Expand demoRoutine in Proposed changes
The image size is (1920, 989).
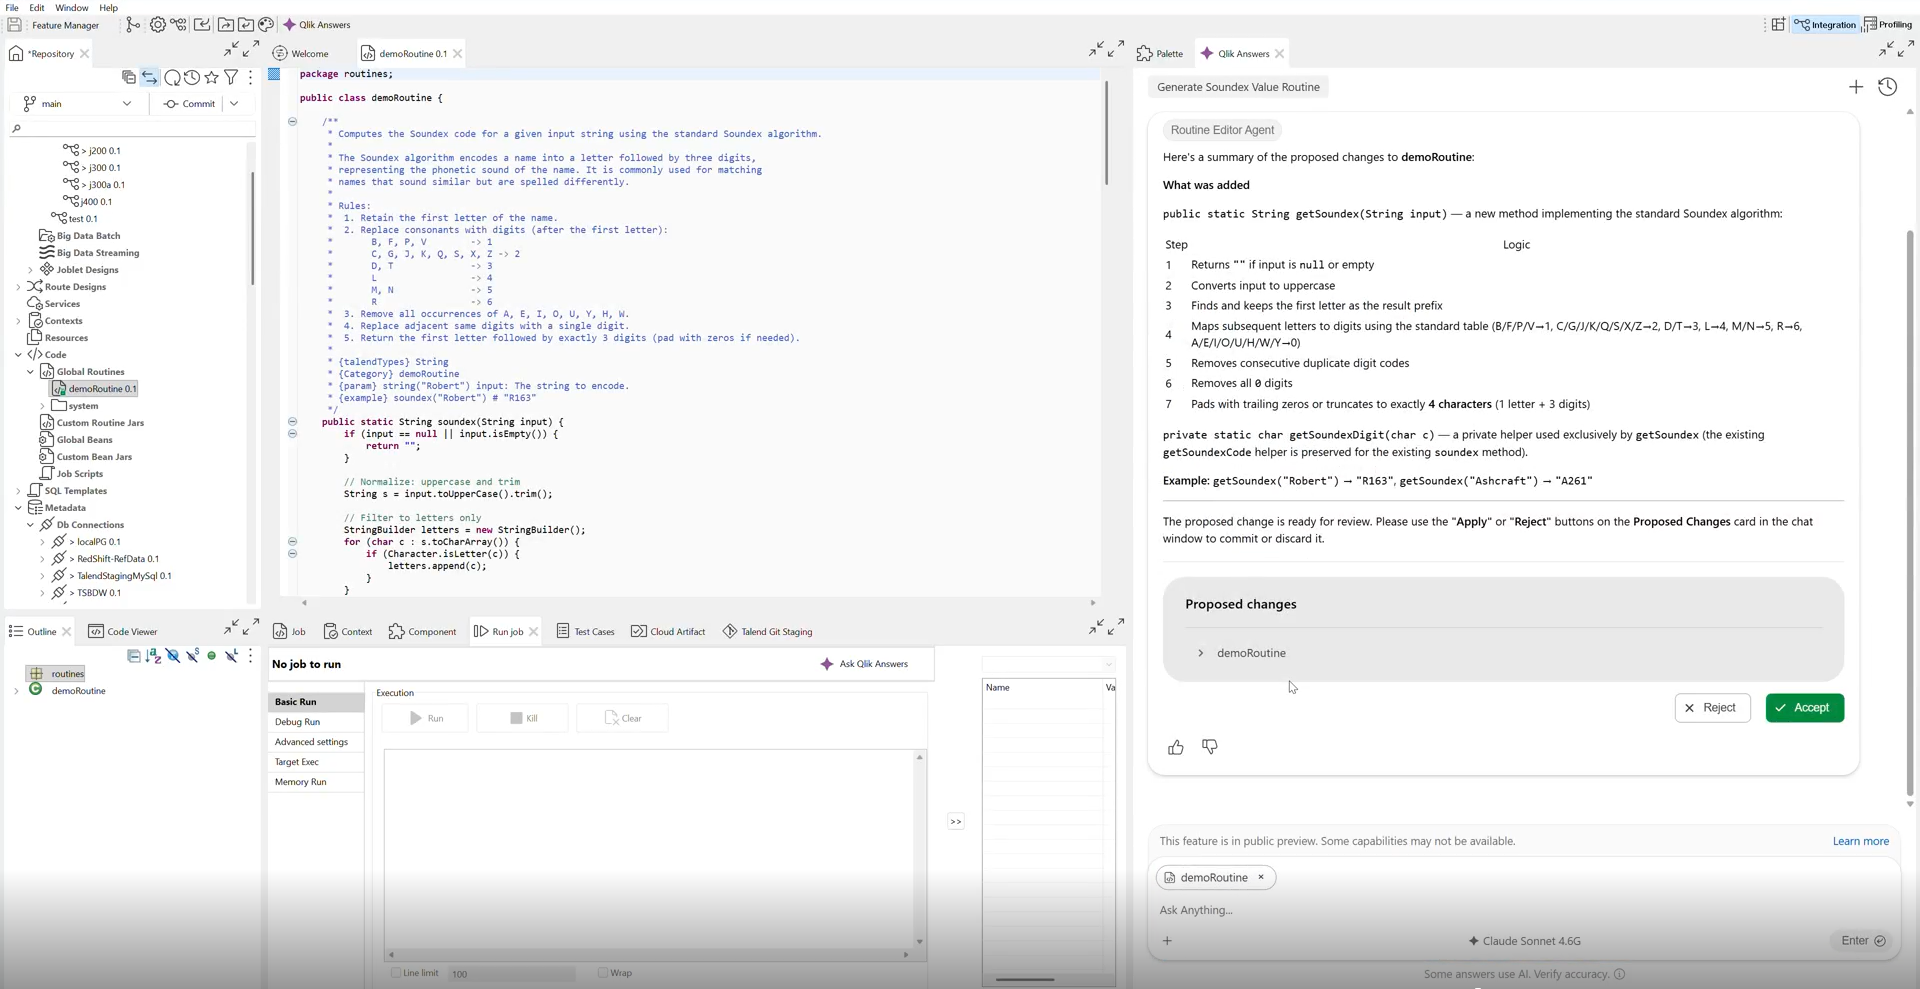pyautogui.click(x=1201, y=653)
